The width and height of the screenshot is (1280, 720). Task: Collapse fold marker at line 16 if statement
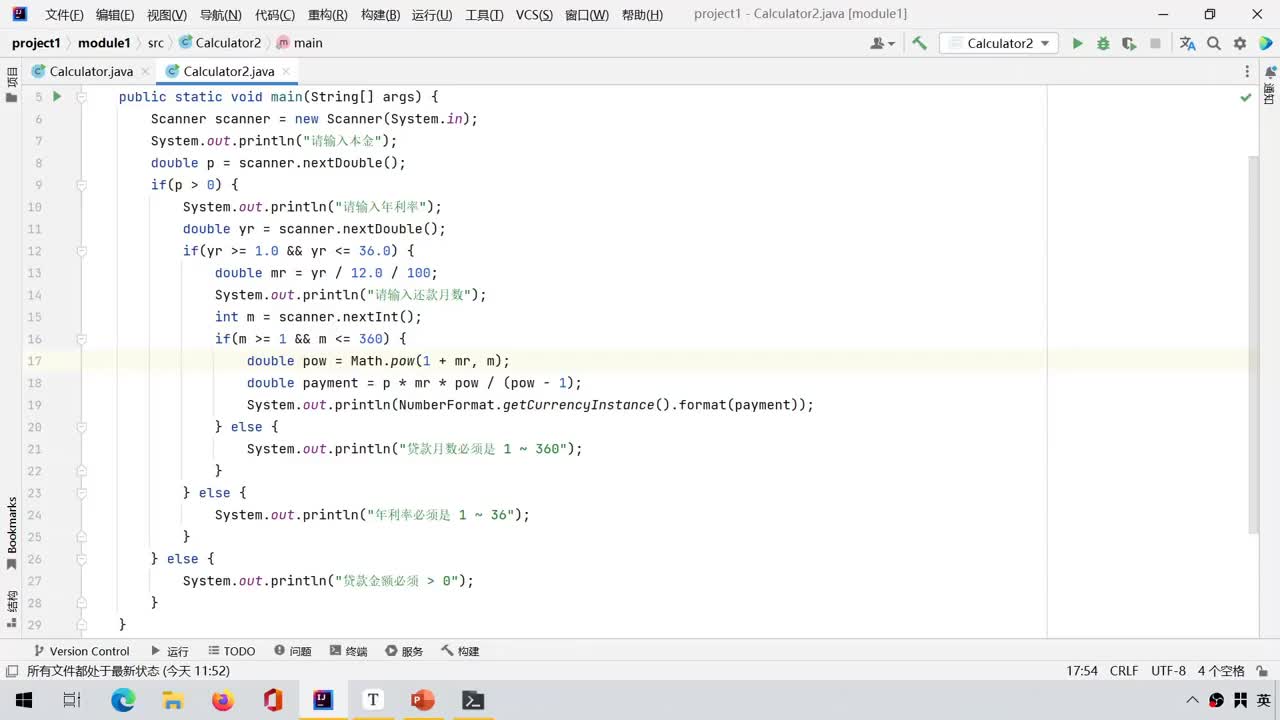coord(82,339)
